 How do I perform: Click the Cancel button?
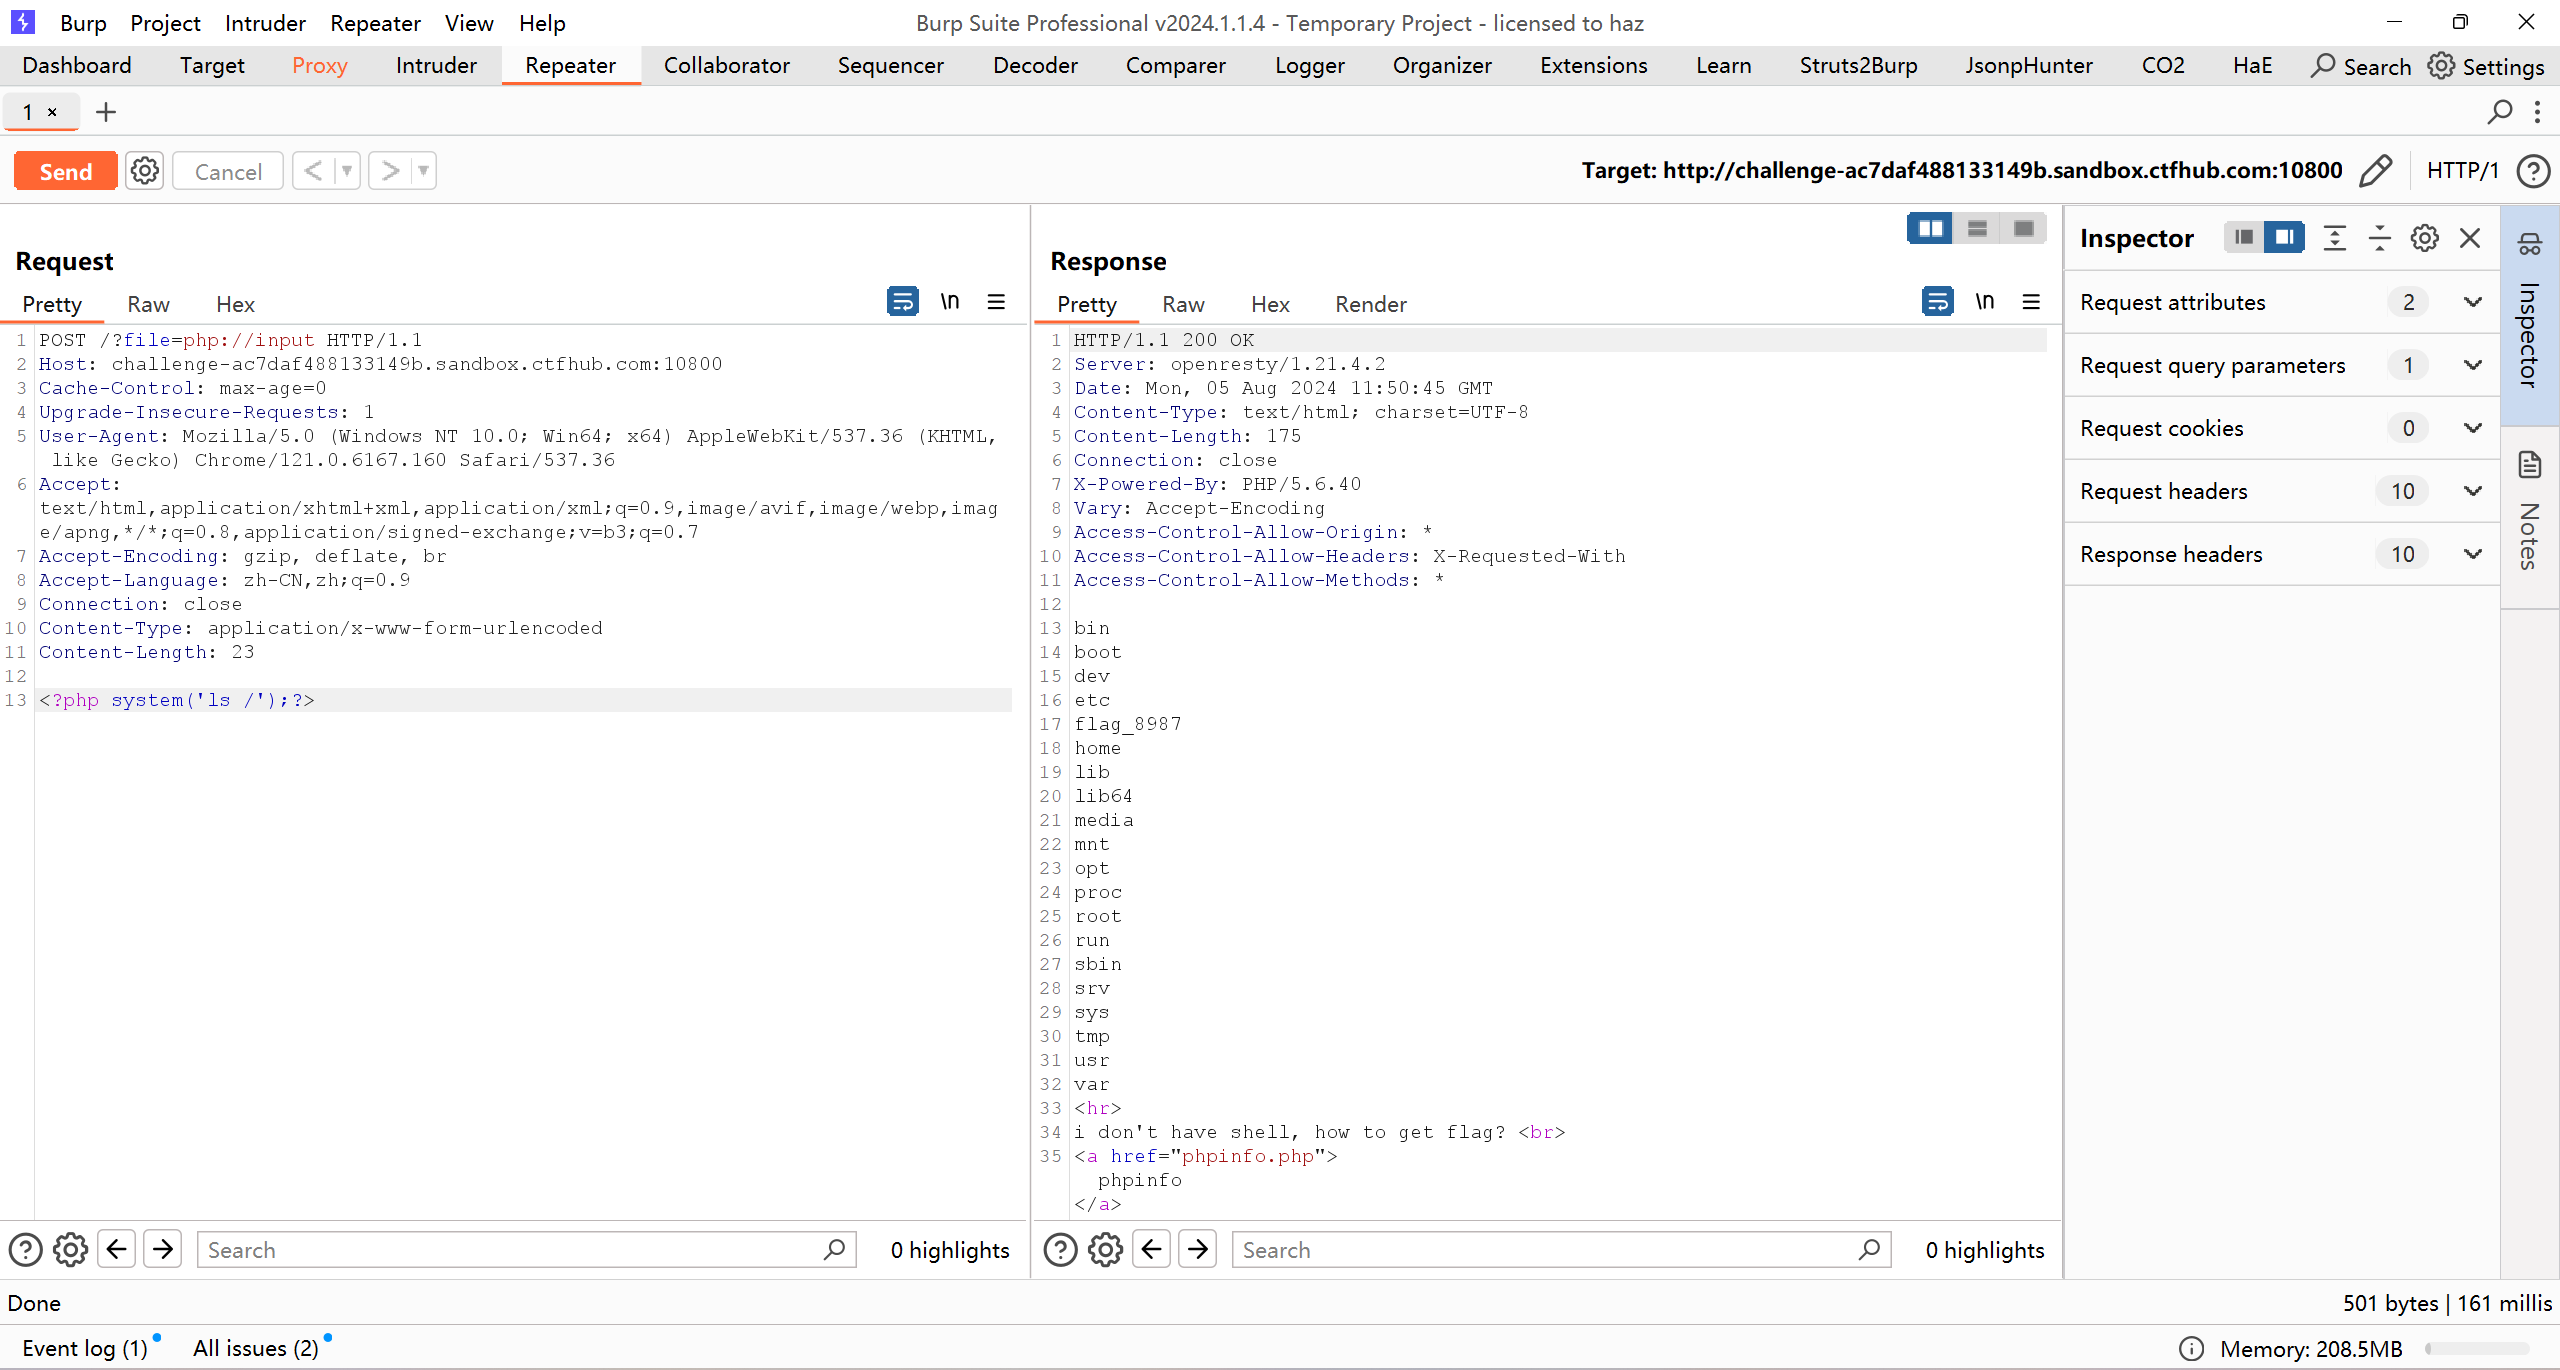click(x=228, y=171)
